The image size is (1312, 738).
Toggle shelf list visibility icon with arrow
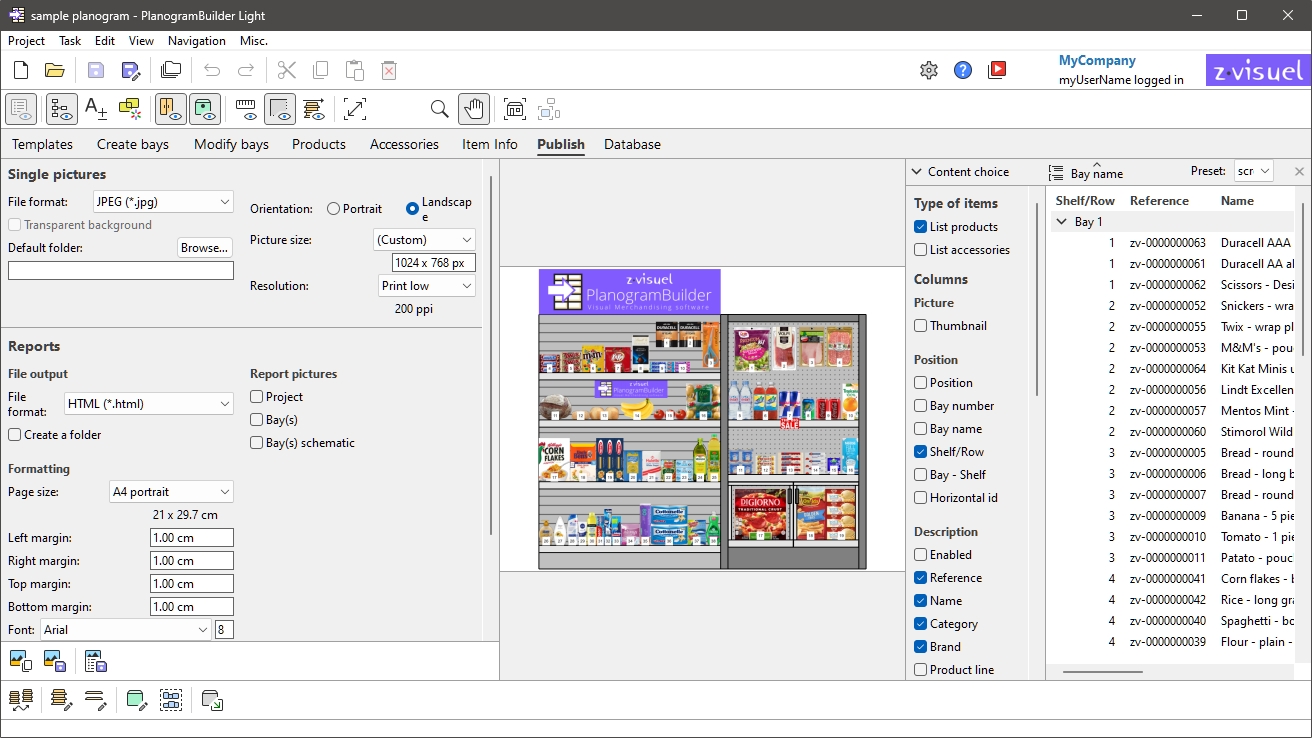click(x=314, y=108)
